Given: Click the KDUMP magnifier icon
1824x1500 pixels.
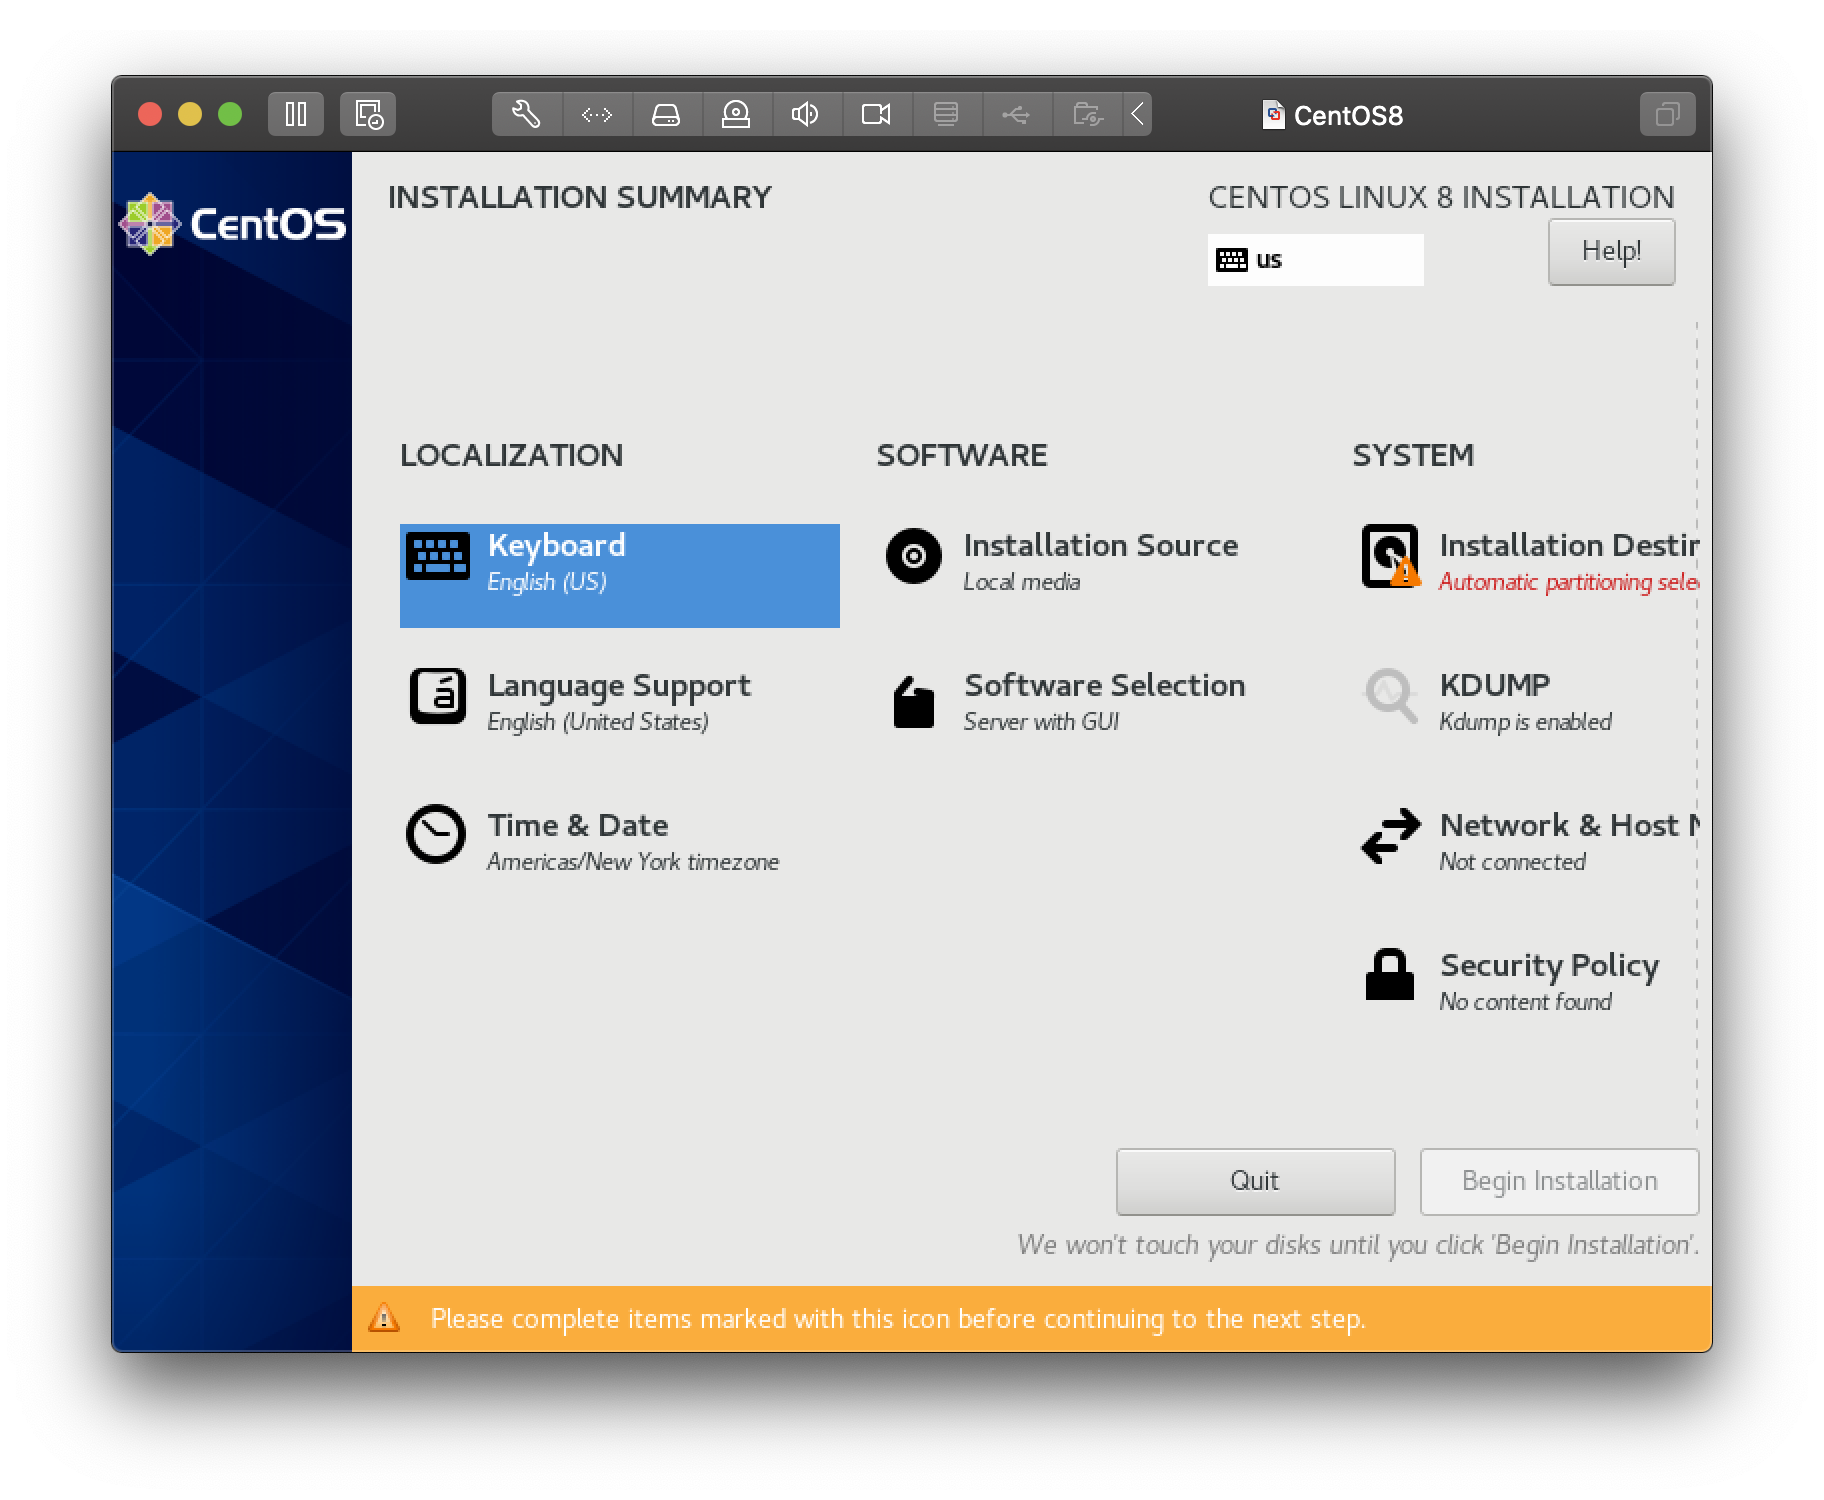Looking at the screenshot, I should coord(1390,695).
